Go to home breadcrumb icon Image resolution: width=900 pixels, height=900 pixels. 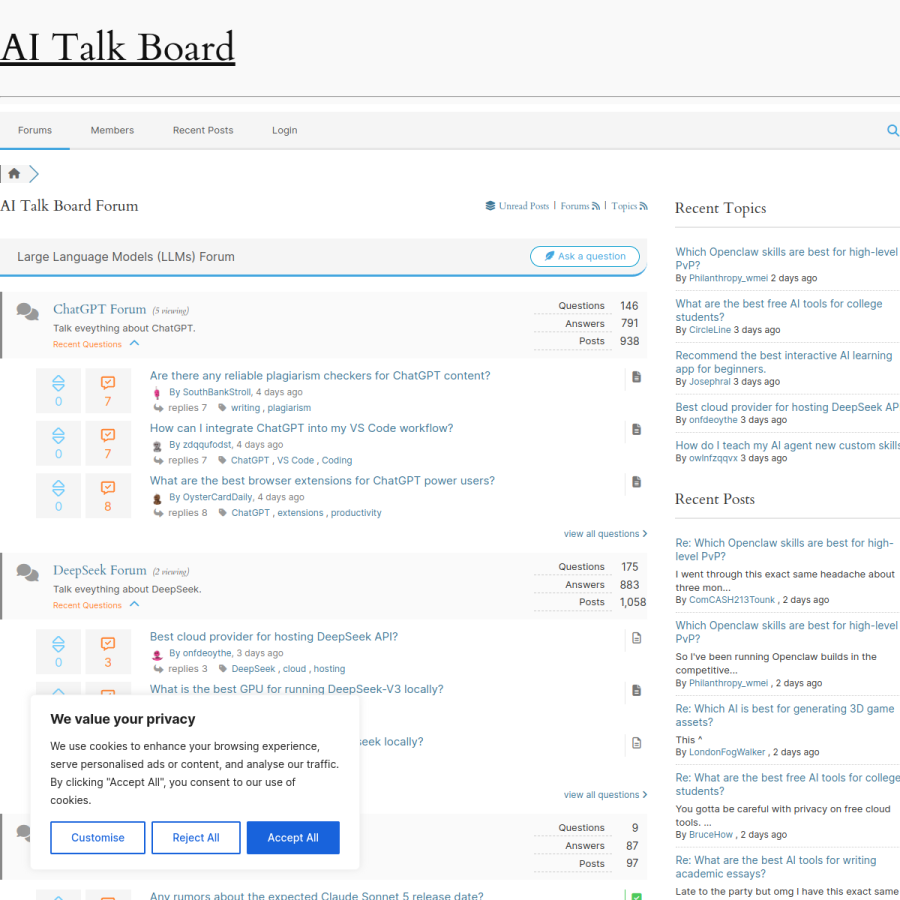[x=14, y=173]
